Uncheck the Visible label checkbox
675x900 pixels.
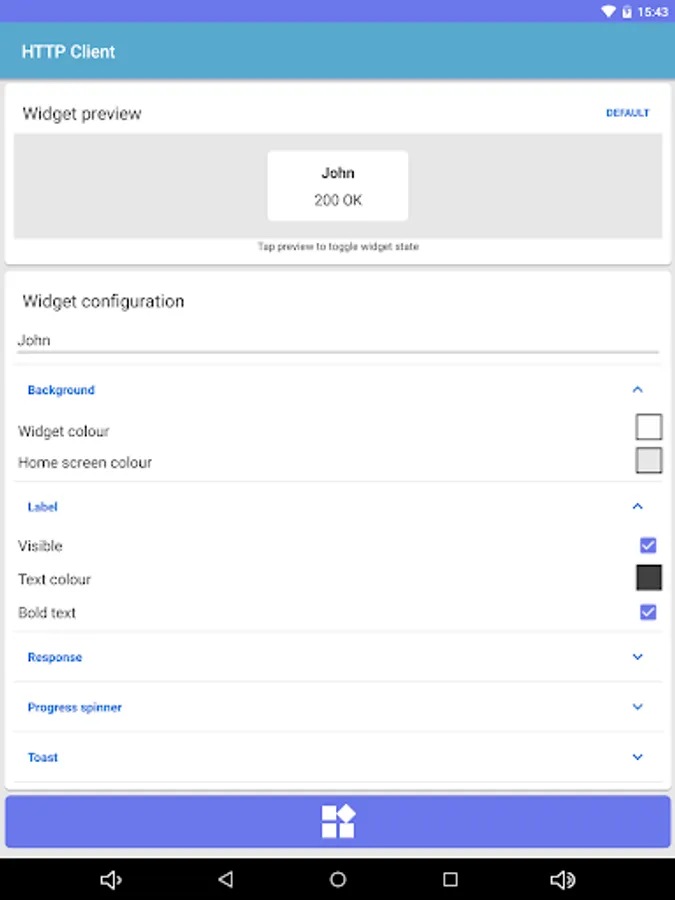coord(648,545)
